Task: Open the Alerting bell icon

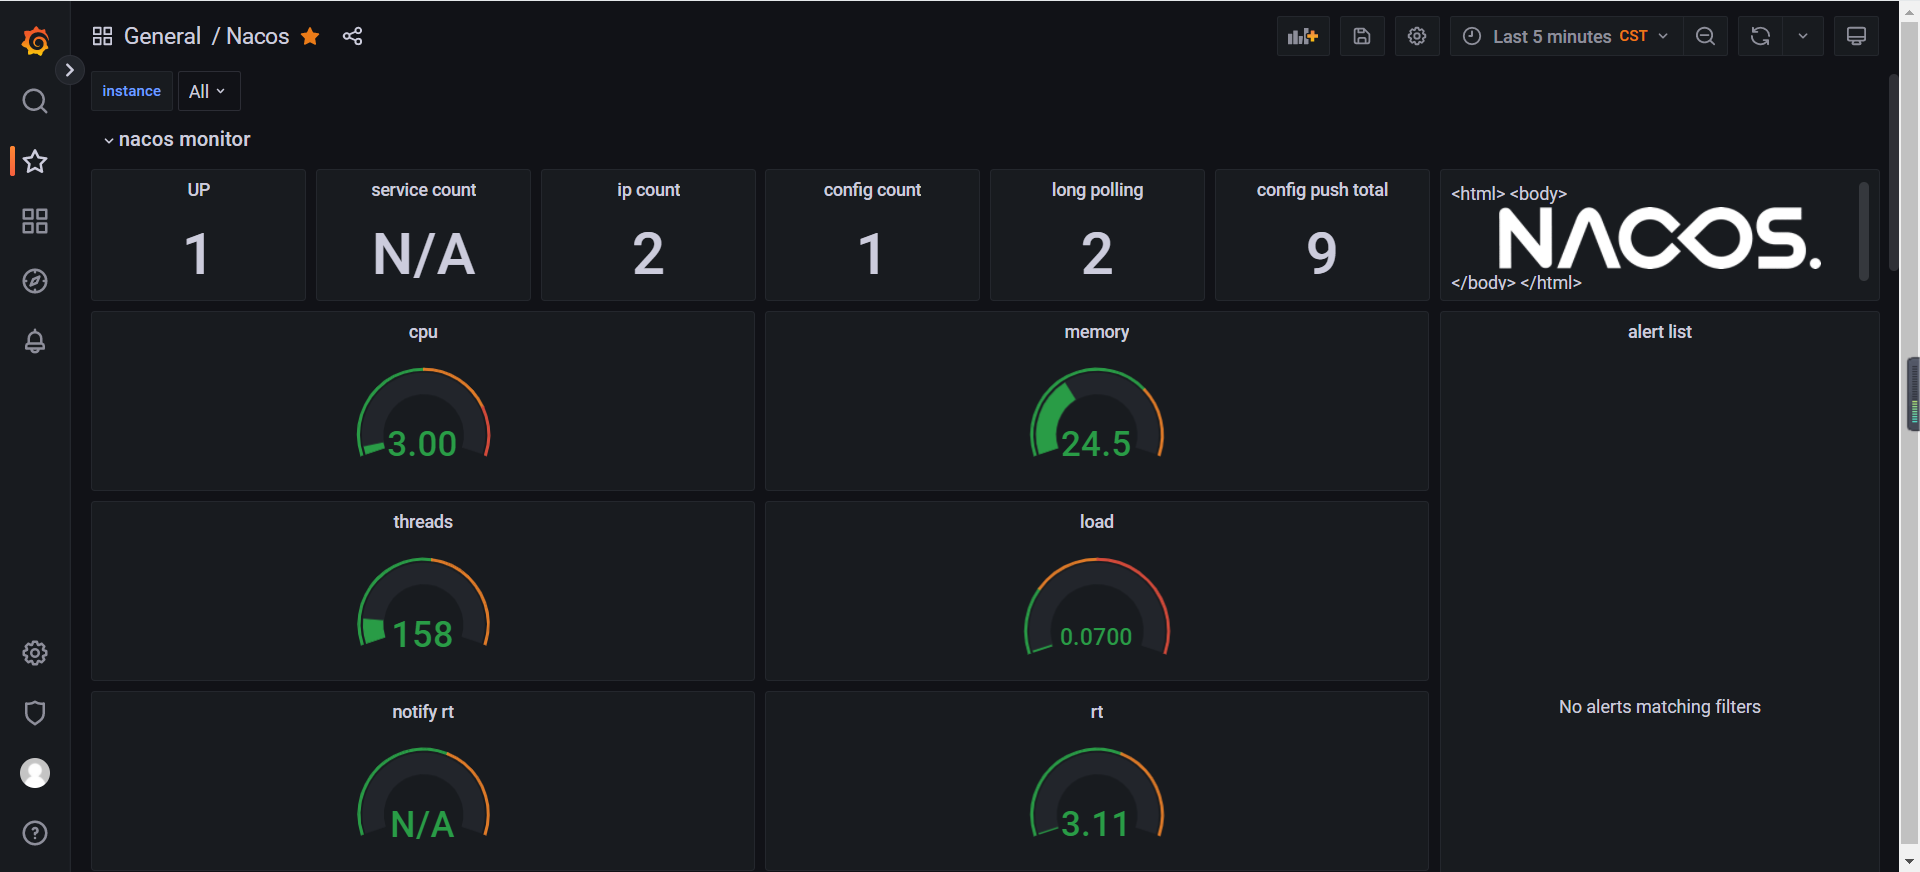Action: click(x=35, y=342)
